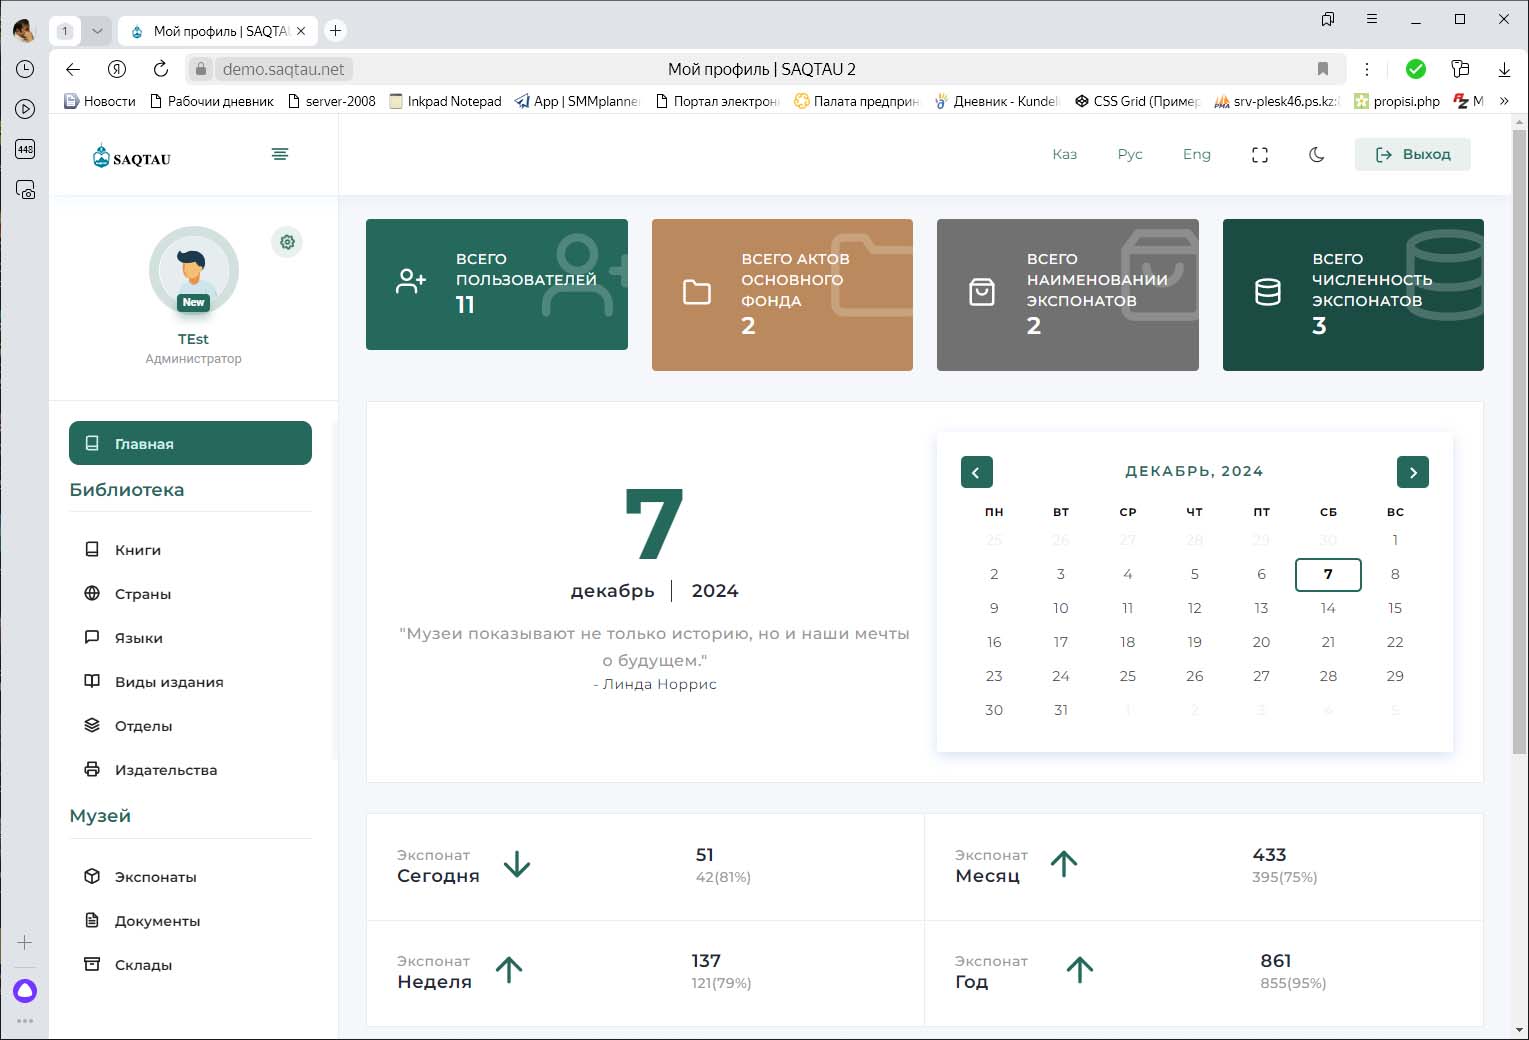Click the page vertical scrollbar

(1519, 440)
